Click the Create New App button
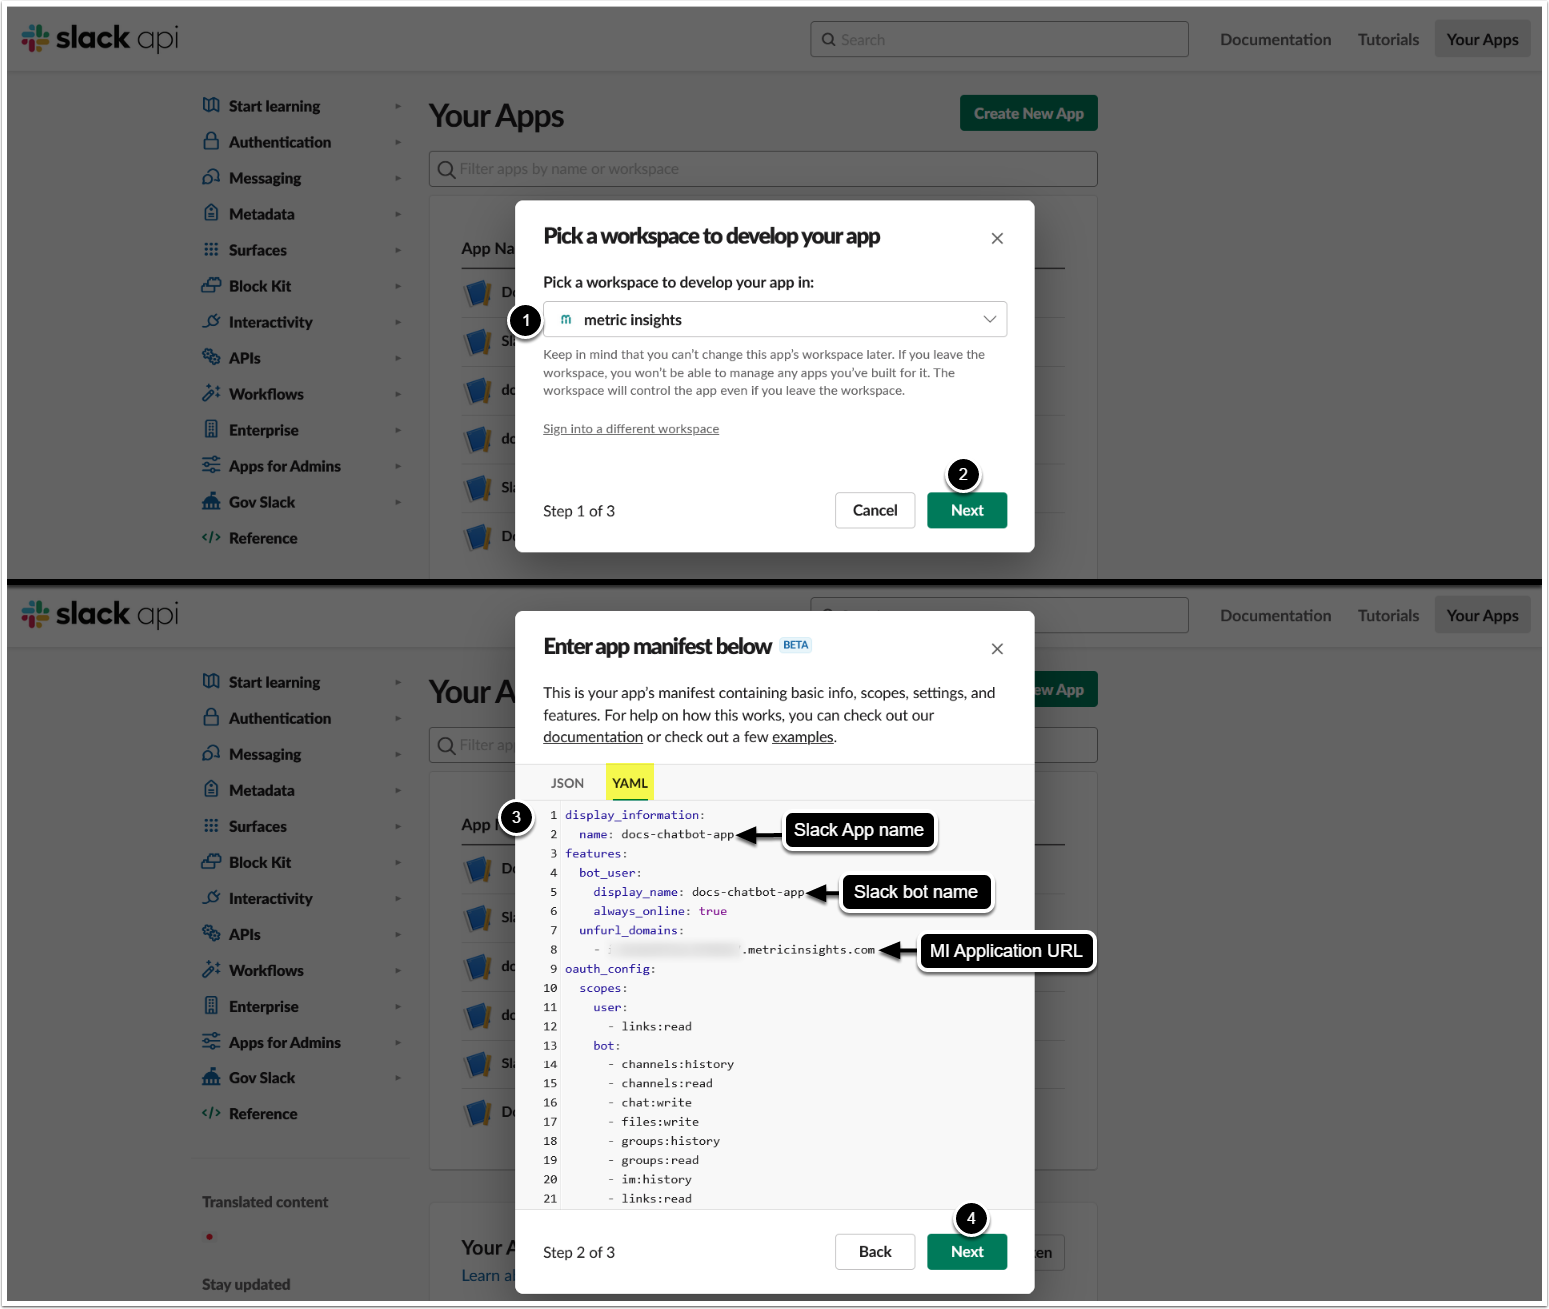Viewport: 1549px width, 1309px height. (1029, 113)
